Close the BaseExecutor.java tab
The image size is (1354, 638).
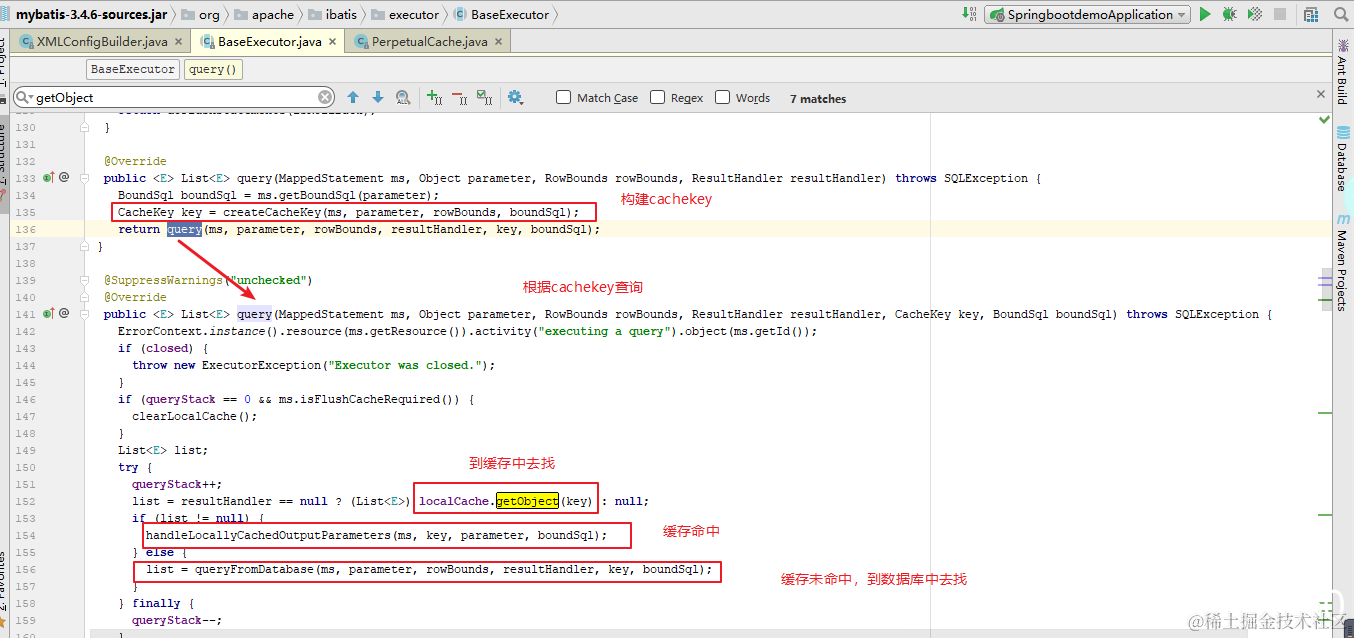coord(332,42)
